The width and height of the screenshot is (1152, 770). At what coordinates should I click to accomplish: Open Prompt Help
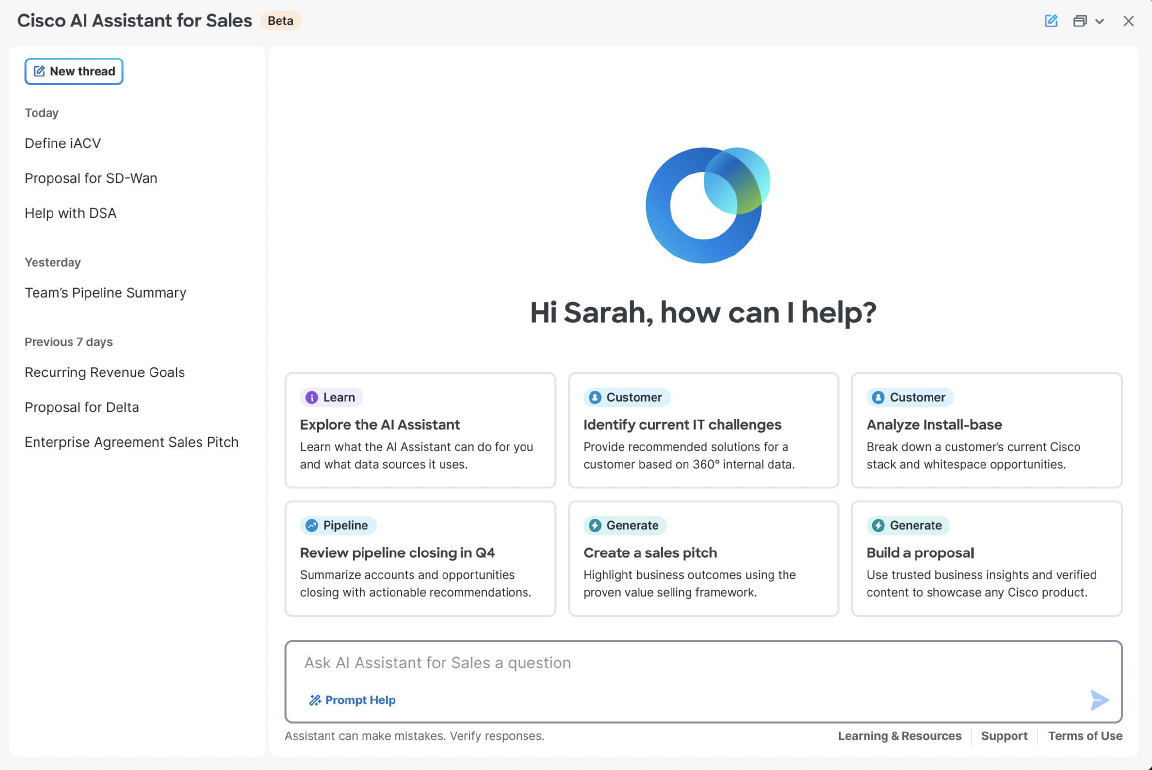point(352,700)
